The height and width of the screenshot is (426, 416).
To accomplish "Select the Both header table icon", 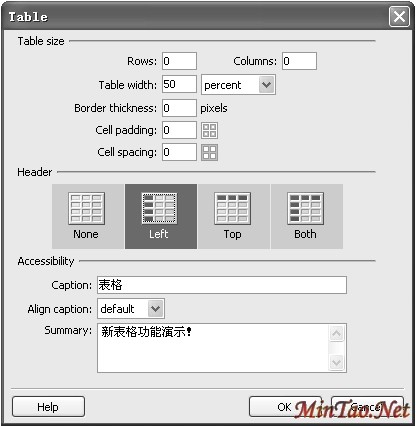I will tap(305, 208).
